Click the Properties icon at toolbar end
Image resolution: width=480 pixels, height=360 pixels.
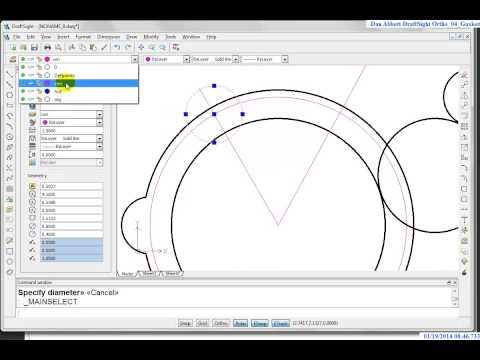[176, 47]
